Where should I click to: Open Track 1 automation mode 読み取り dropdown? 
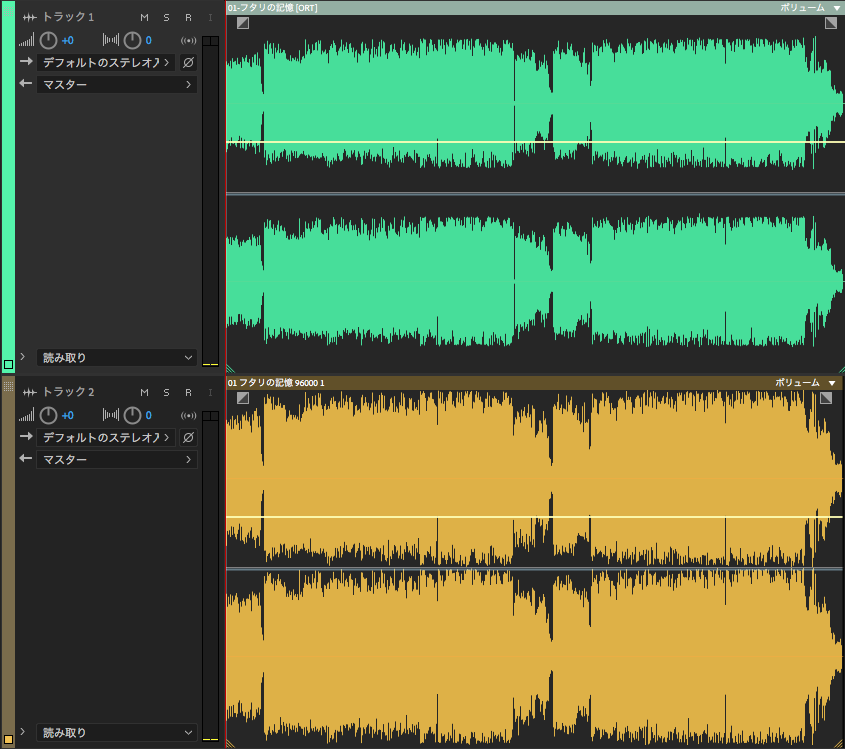point(116,357)
